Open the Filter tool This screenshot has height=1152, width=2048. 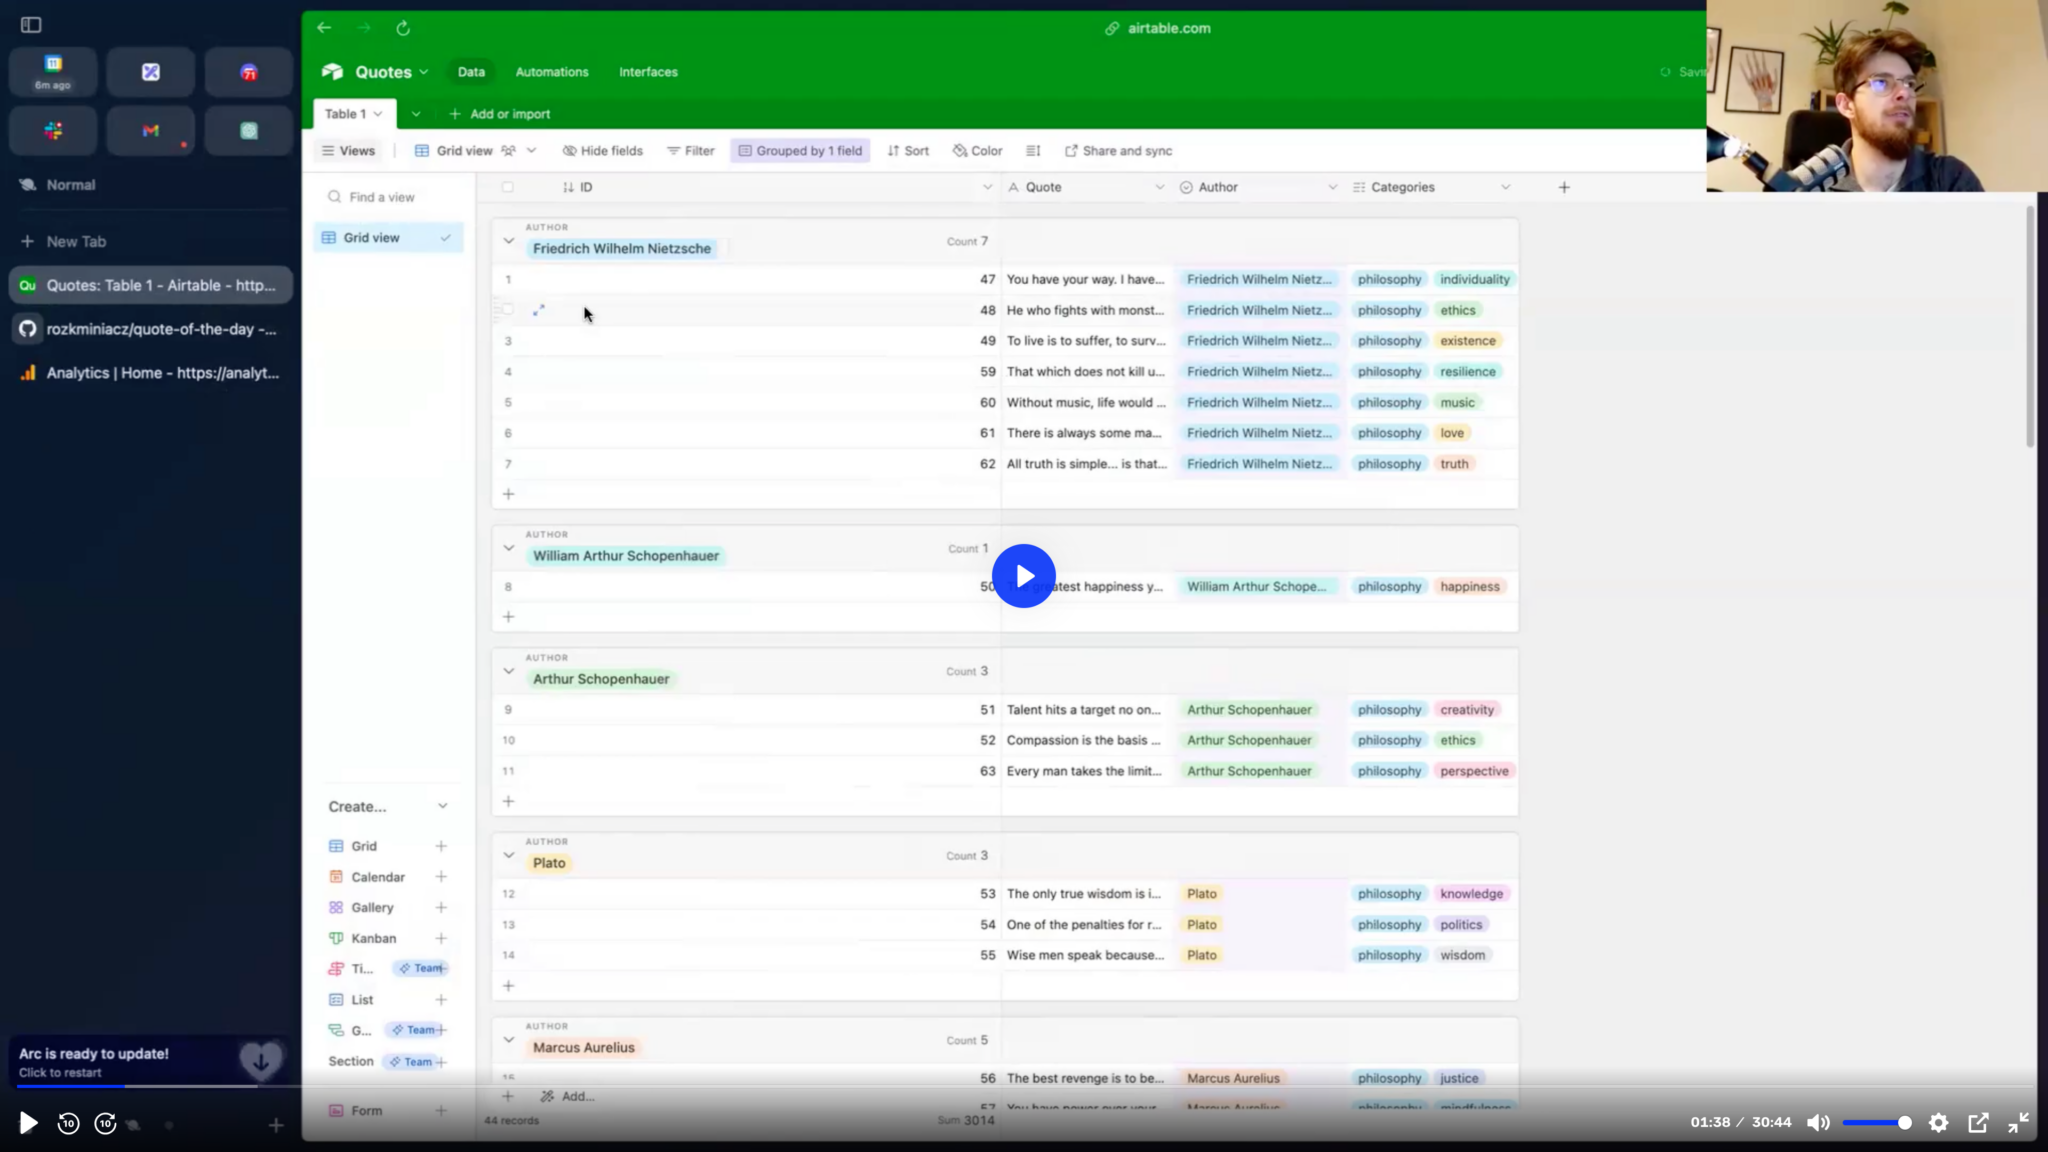pyautogui.click(x=689, y=150)
